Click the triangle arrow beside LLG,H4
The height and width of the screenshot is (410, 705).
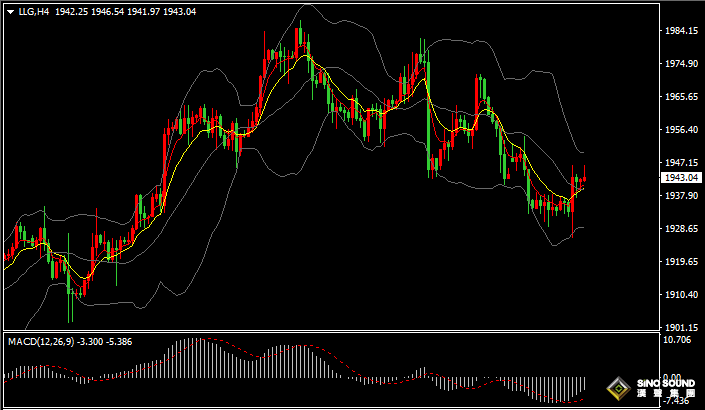pyautogui.click(x=10, y=12)
